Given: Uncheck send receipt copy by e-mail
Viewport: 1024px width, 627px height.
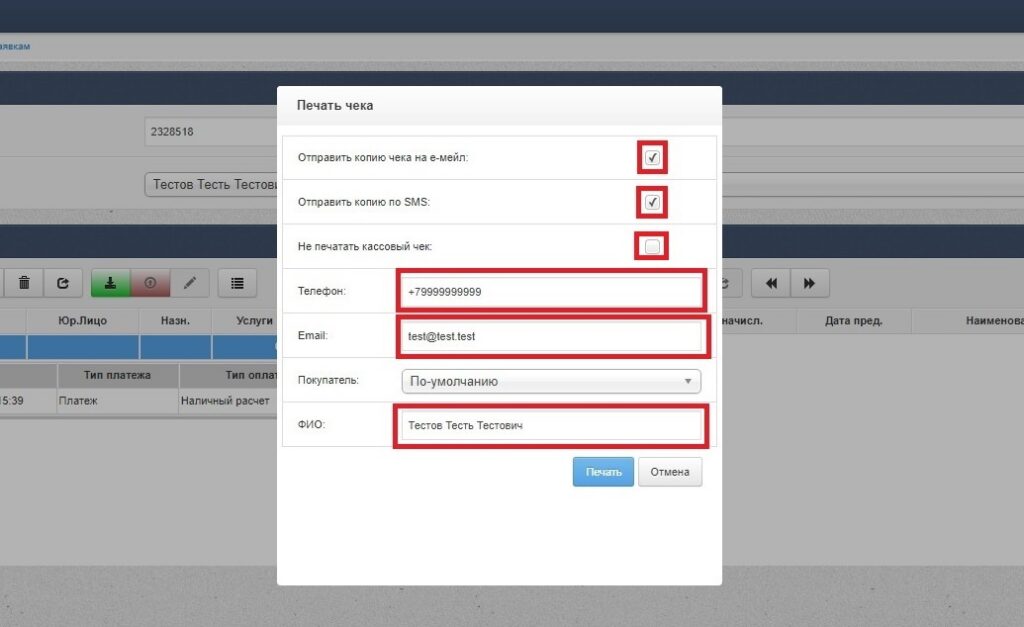Looking at the screenshot, I should pyautogui.click(x=652, y=157).
